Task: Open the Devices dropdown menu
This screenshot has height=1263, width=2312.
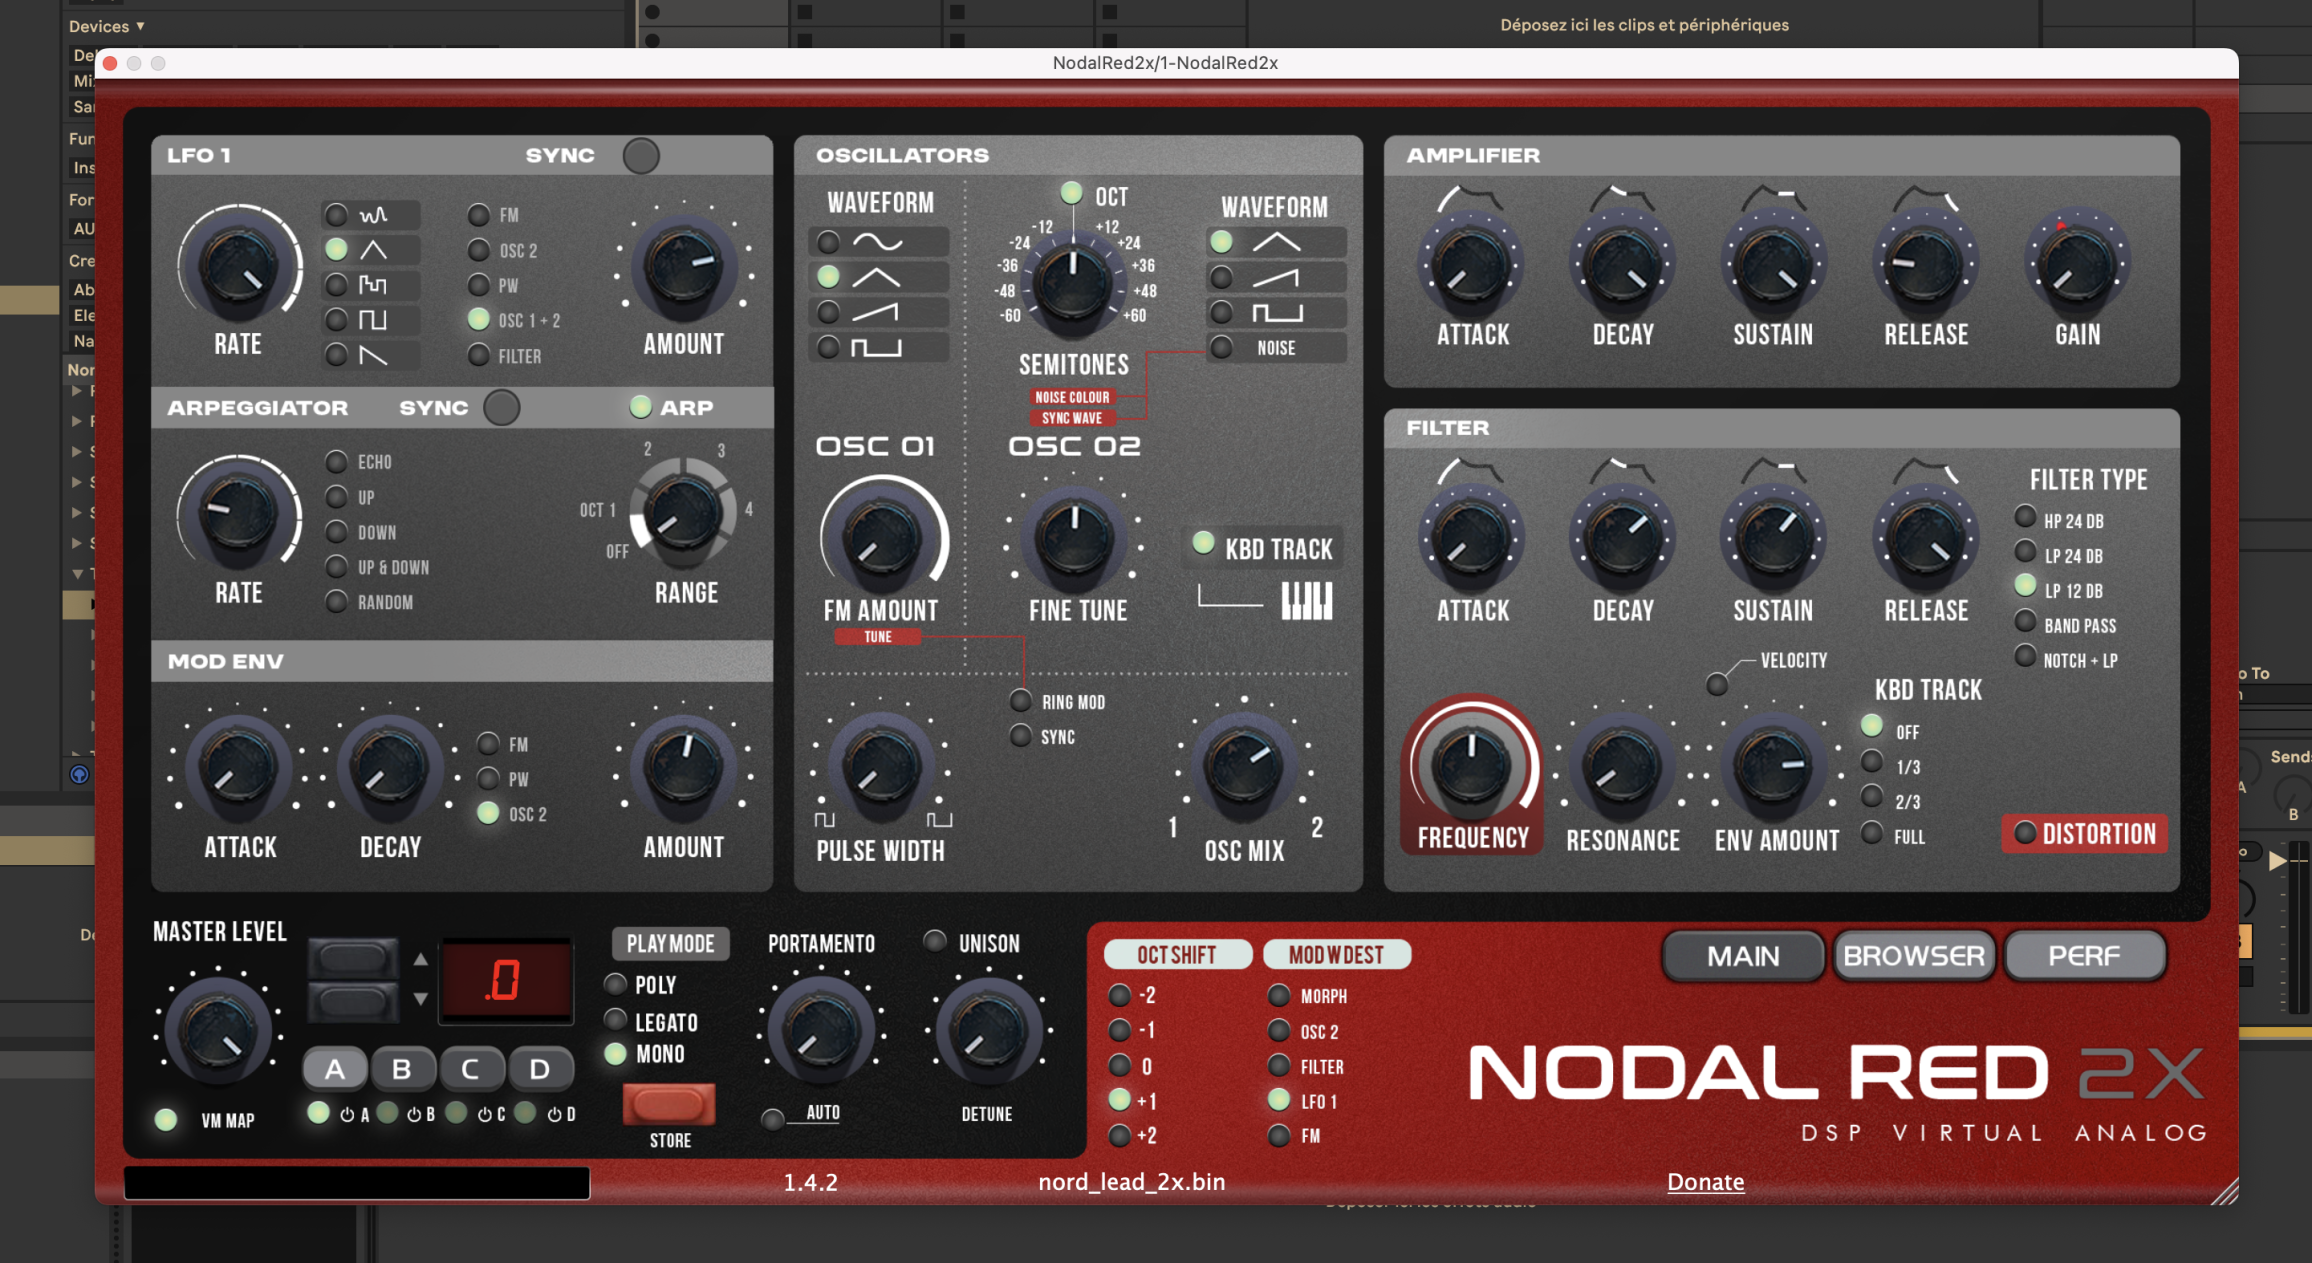Action: pos(106,26)
